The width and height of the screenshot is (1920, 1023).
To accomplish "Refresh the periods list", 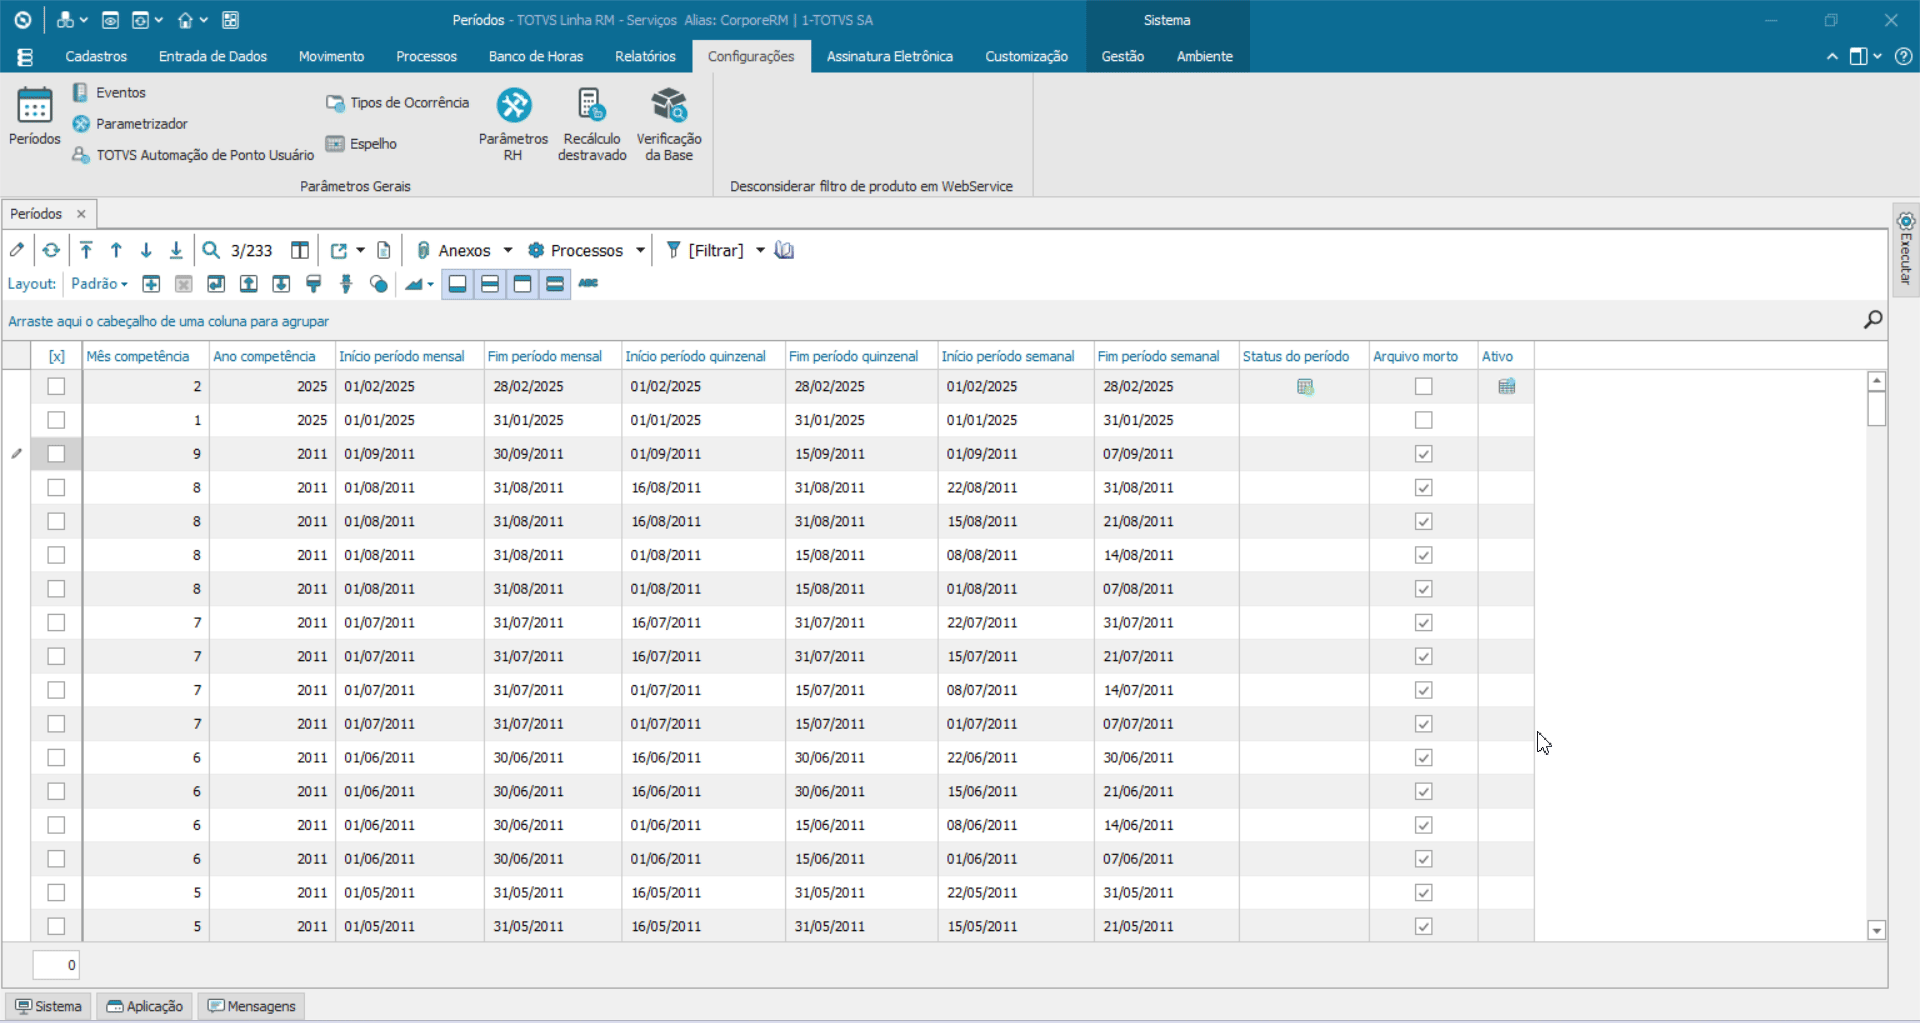I will tap(51, 250).
